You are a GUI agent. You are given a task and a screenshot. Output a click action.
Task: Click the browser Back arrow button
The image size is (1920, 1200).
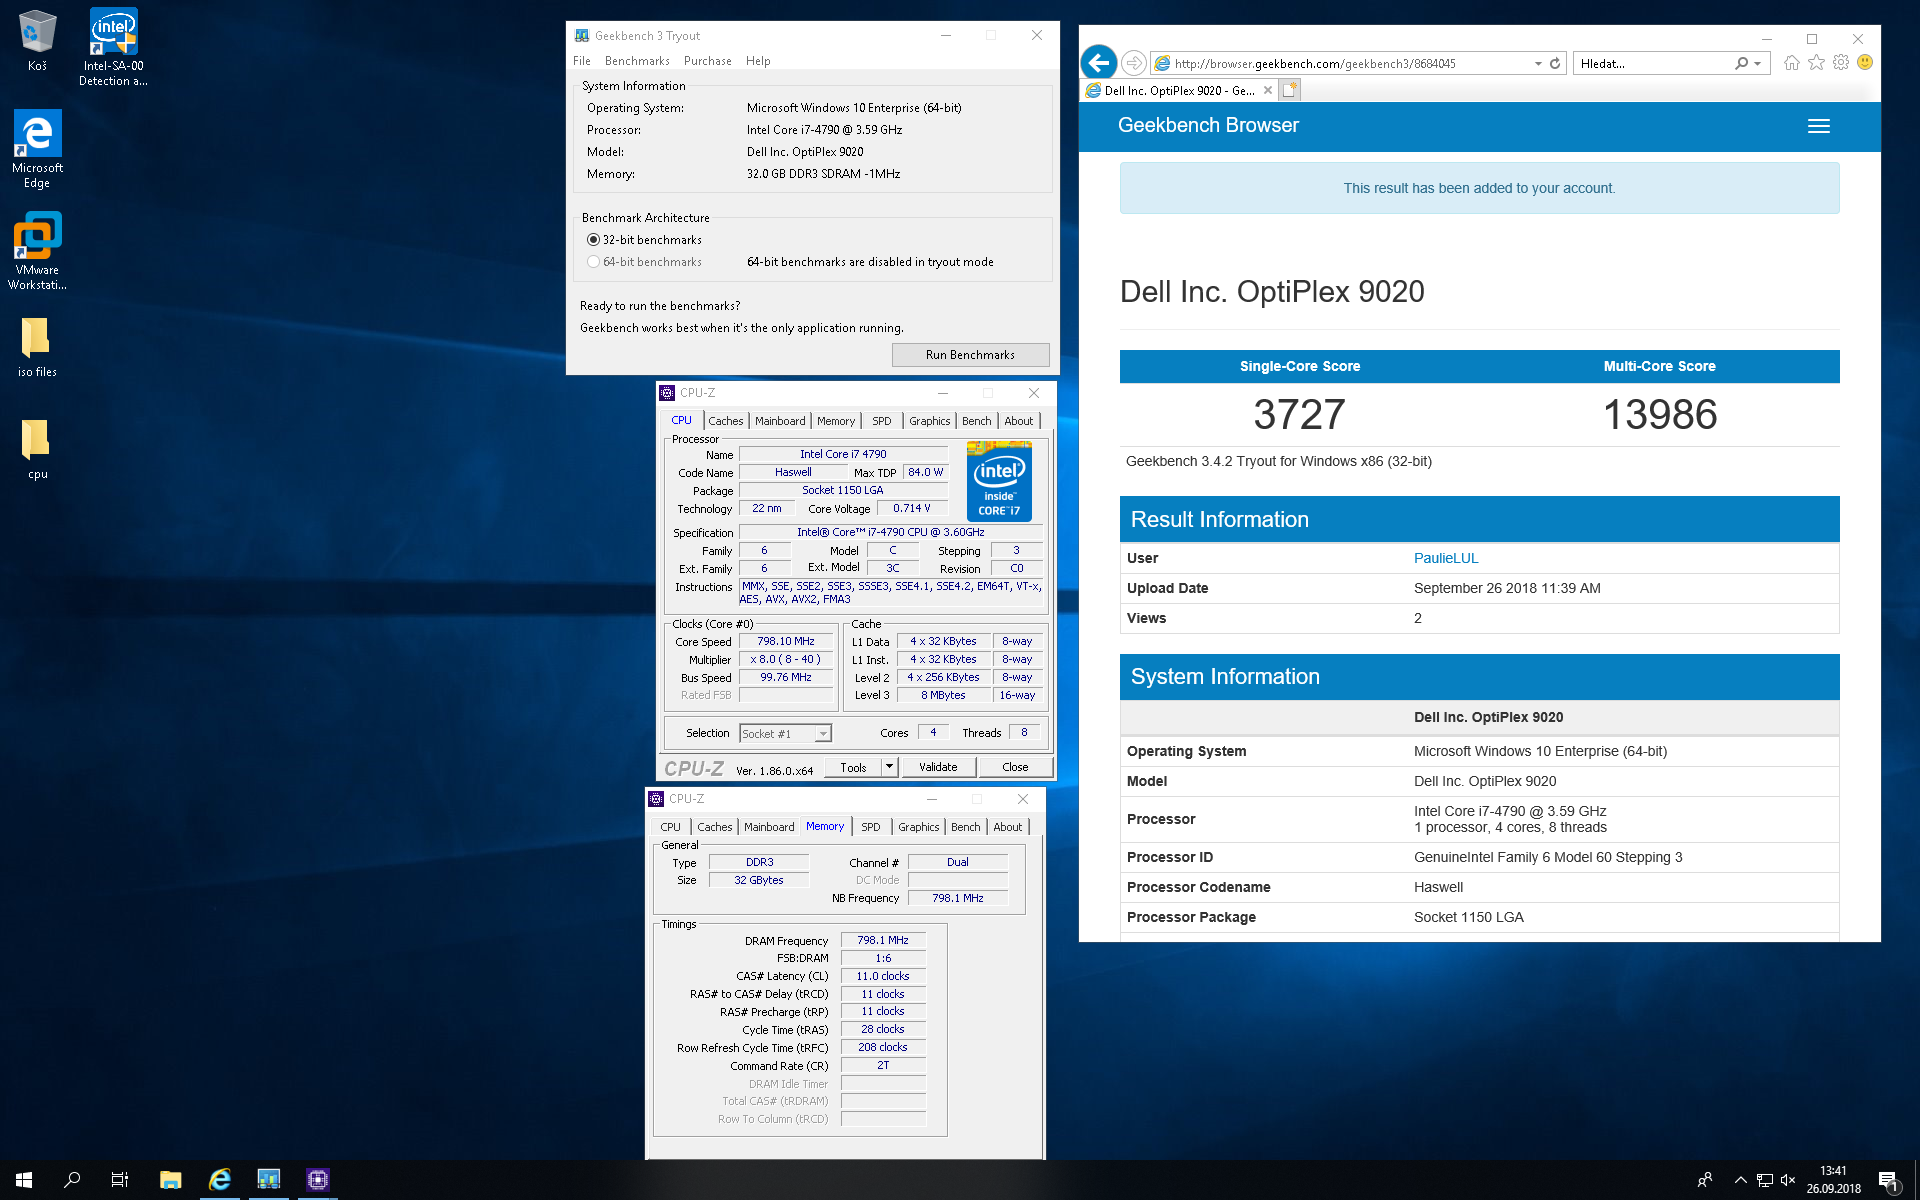pos(1099,63)
